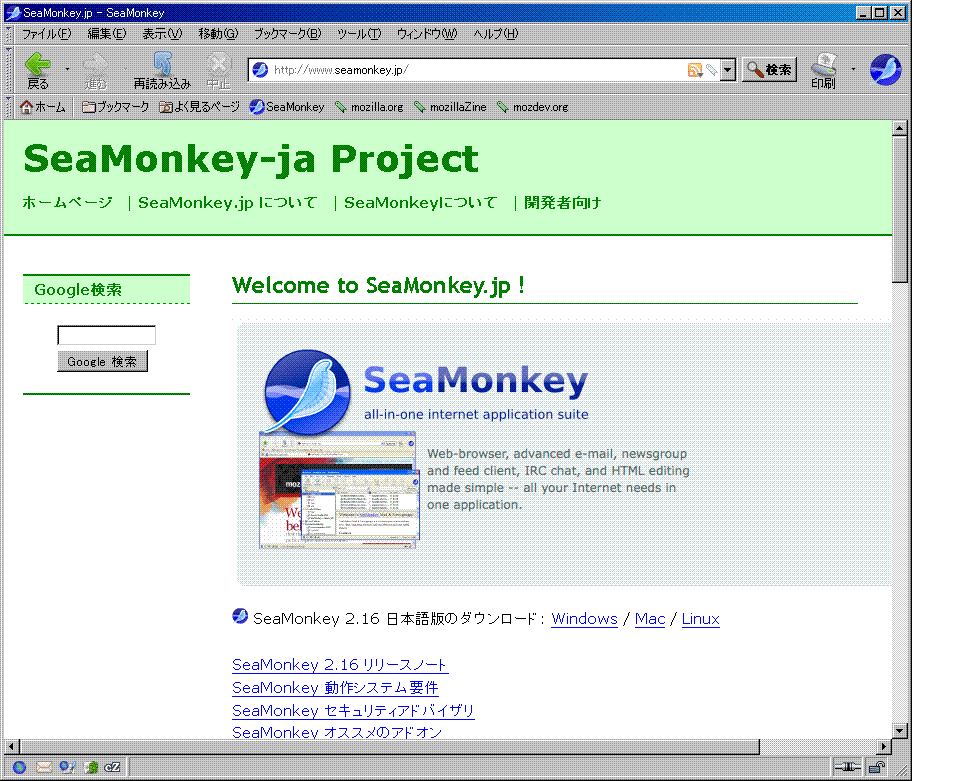This screenshot has width=960, height=781.
Task: Open the 移動(G) menu
Action: [x=218, y=34]
